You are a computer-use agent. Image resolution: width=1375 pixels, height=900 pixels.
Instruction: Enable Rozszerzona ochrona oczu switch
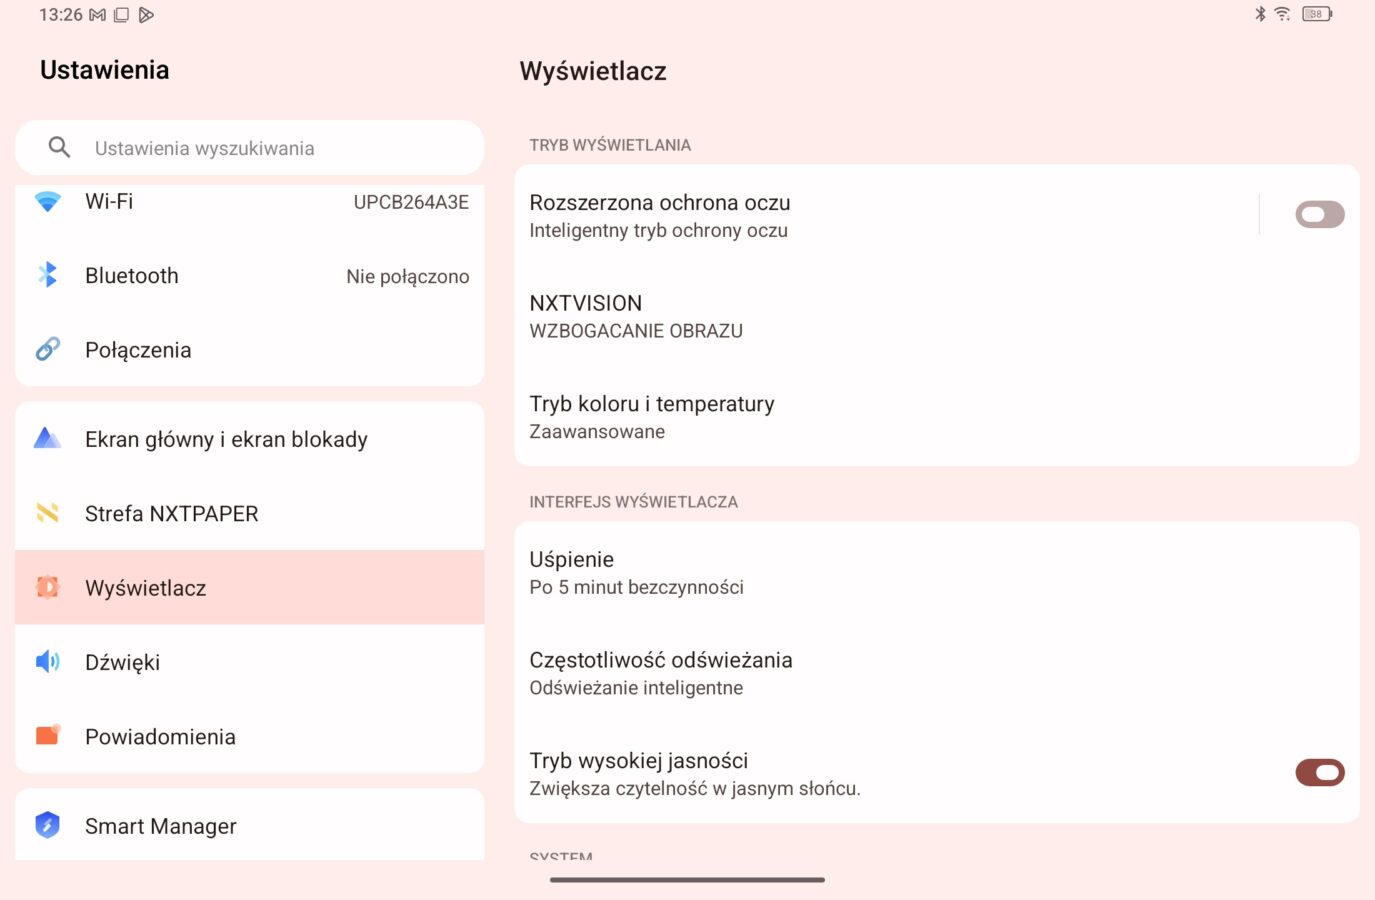click(x=1320, y=214)
